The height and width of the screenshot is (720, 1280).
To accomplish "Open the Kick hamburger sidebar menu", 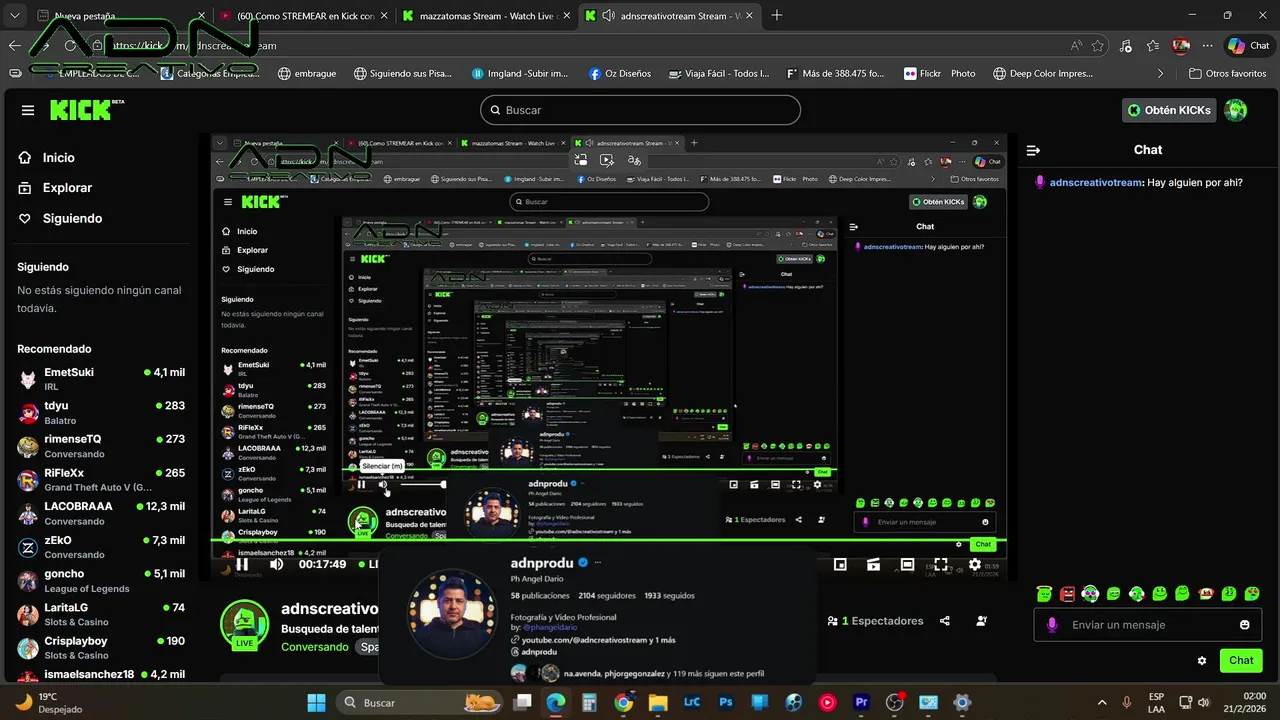I will pos(28,110).
